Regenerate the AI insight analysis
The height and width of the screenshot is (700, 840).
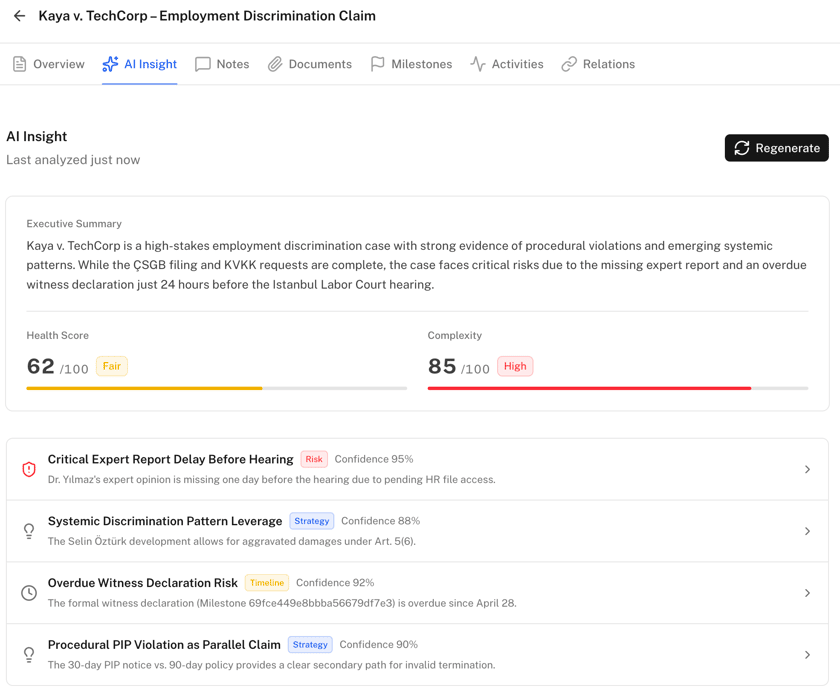(x=777, y=148)
